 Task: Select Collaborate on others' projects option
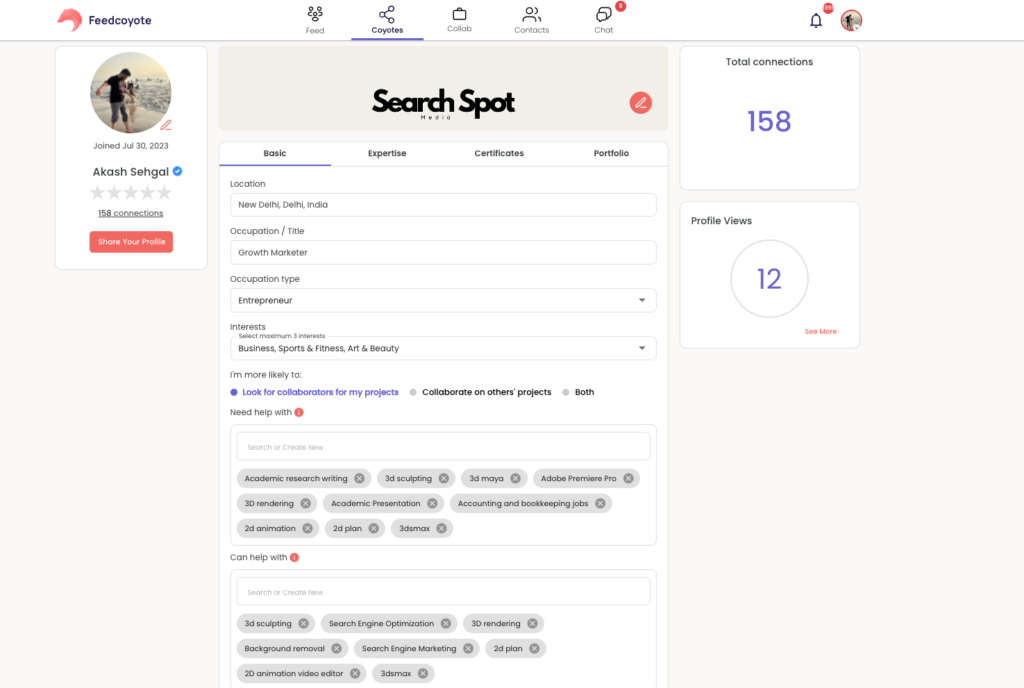click(x=414, y=392)
